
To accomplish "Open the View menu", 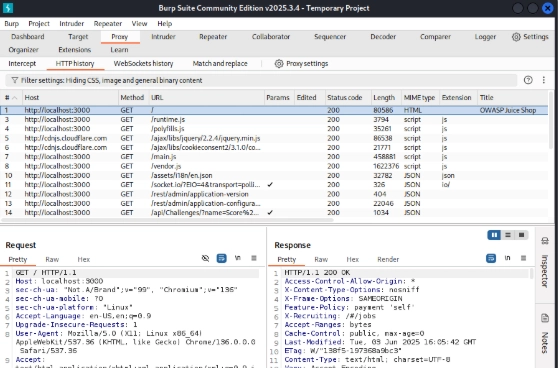I will (139, 24).
